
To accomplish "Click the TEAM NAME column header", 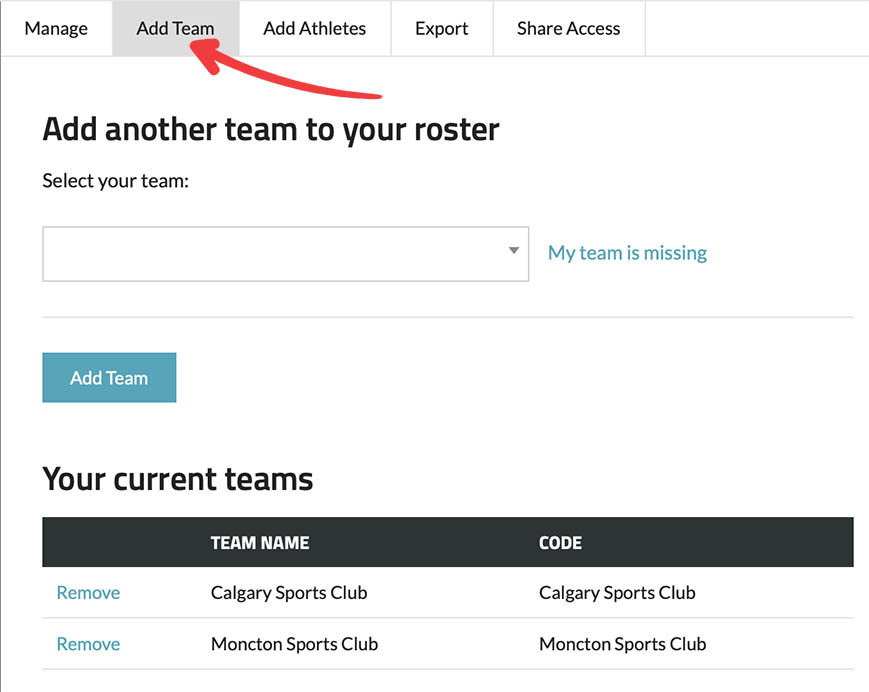I will click(260, 543).
